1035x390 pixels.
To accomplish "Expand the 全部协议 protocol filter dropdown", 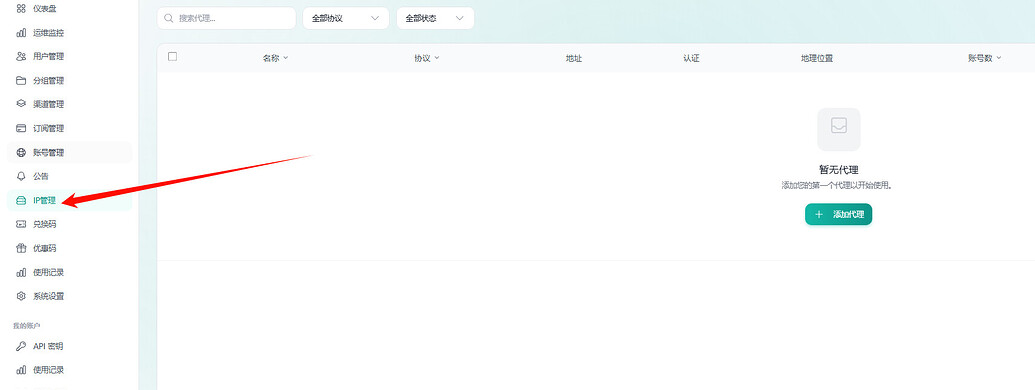I will point(346,18).
